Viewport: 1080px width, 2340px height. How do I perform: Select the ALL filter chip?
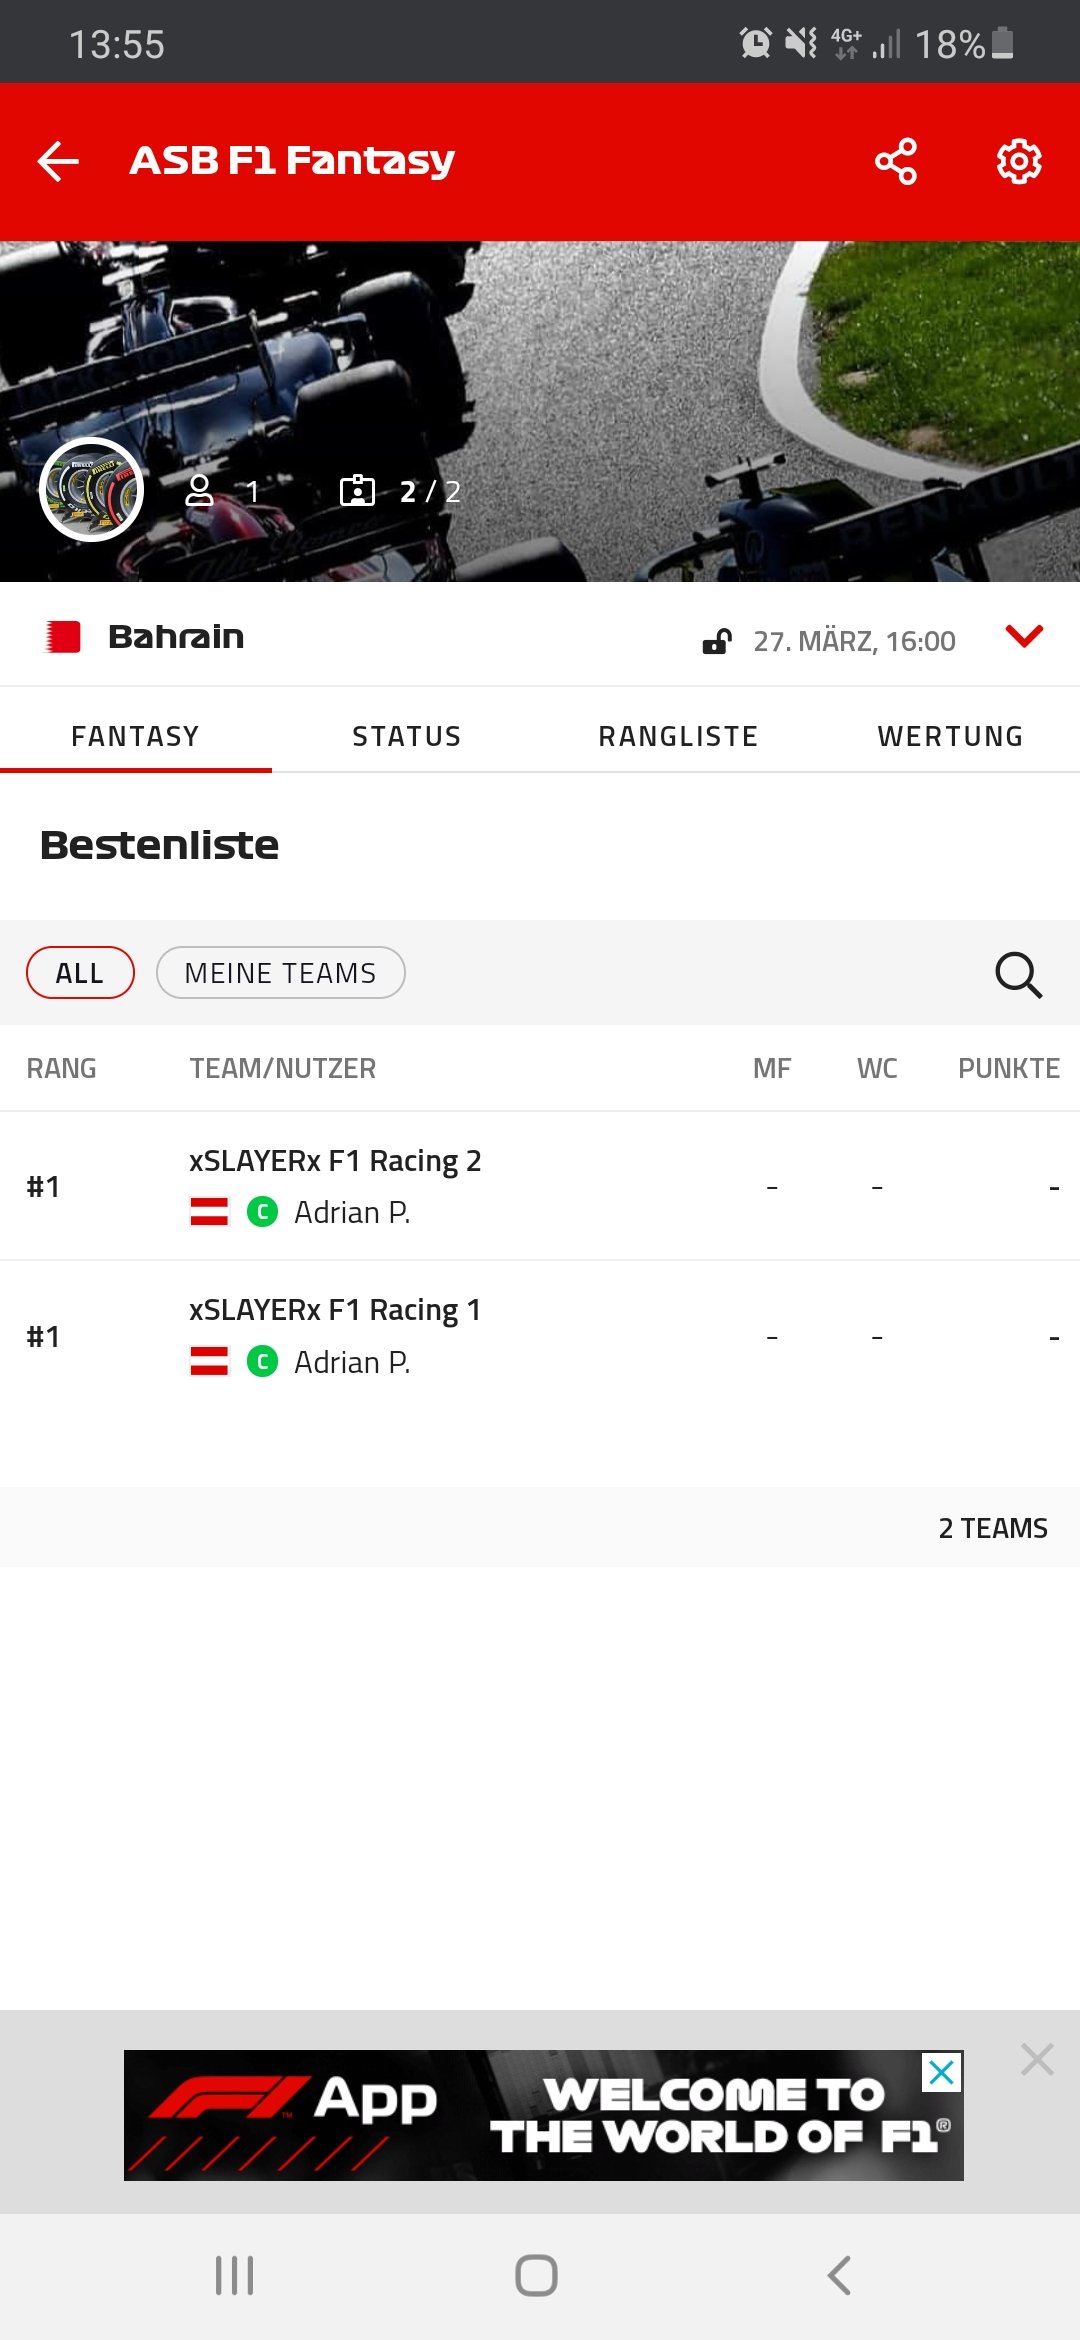[80, 973]
